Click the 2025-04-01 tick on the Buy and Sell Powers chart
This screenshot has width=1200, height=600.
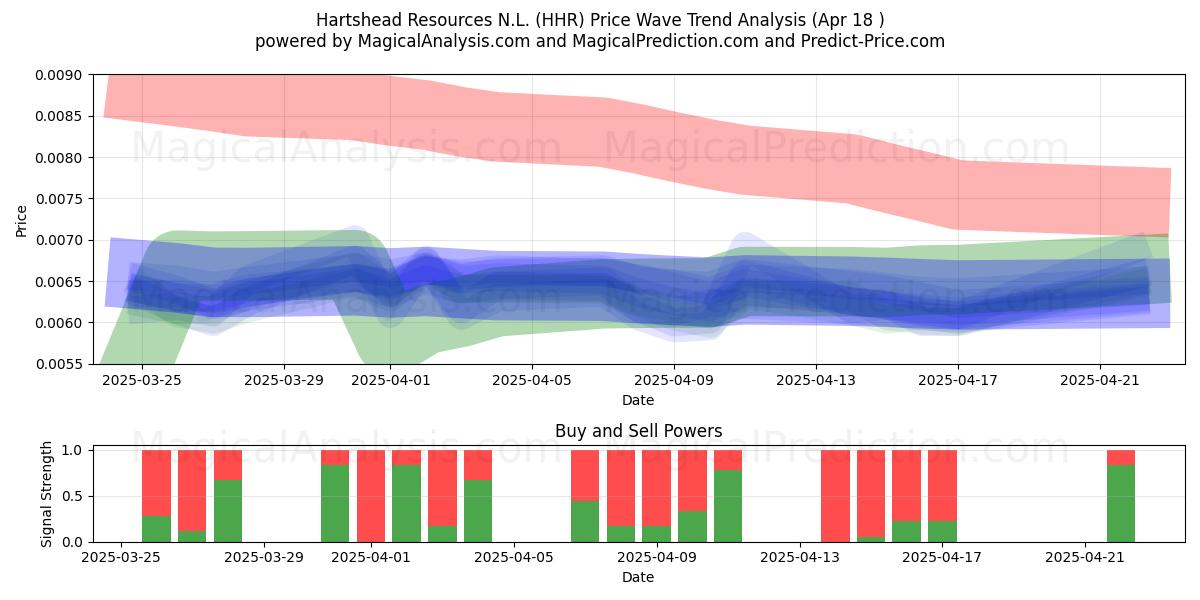click(371, 558)
